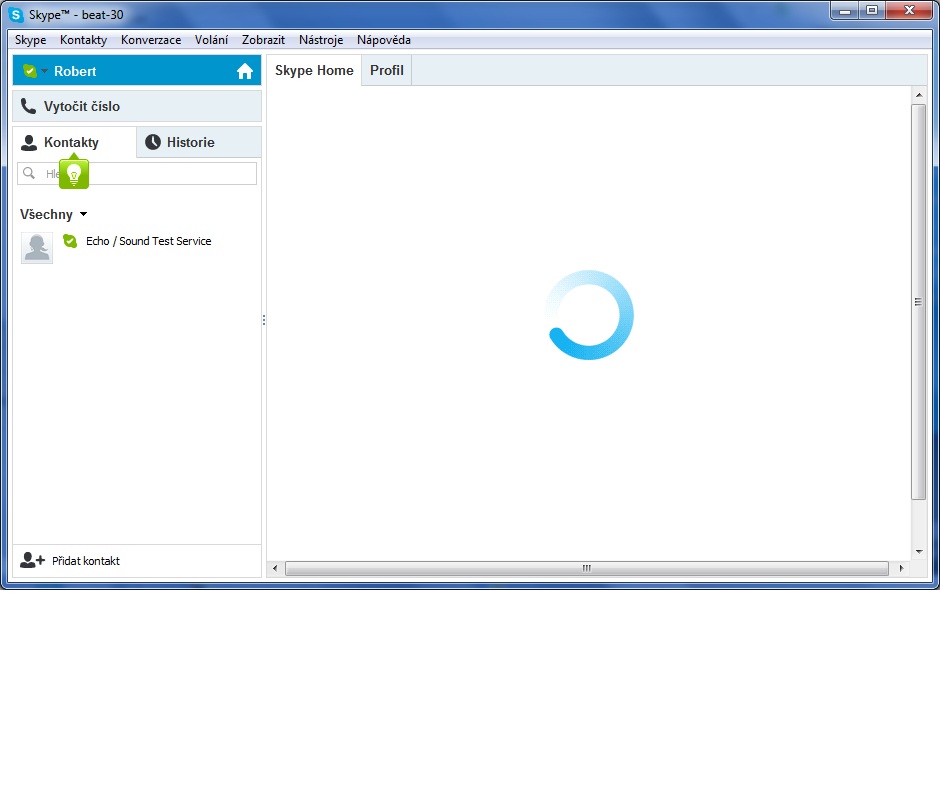
Task: Switch to the Kontakty tab
Action: pos(74,142)
